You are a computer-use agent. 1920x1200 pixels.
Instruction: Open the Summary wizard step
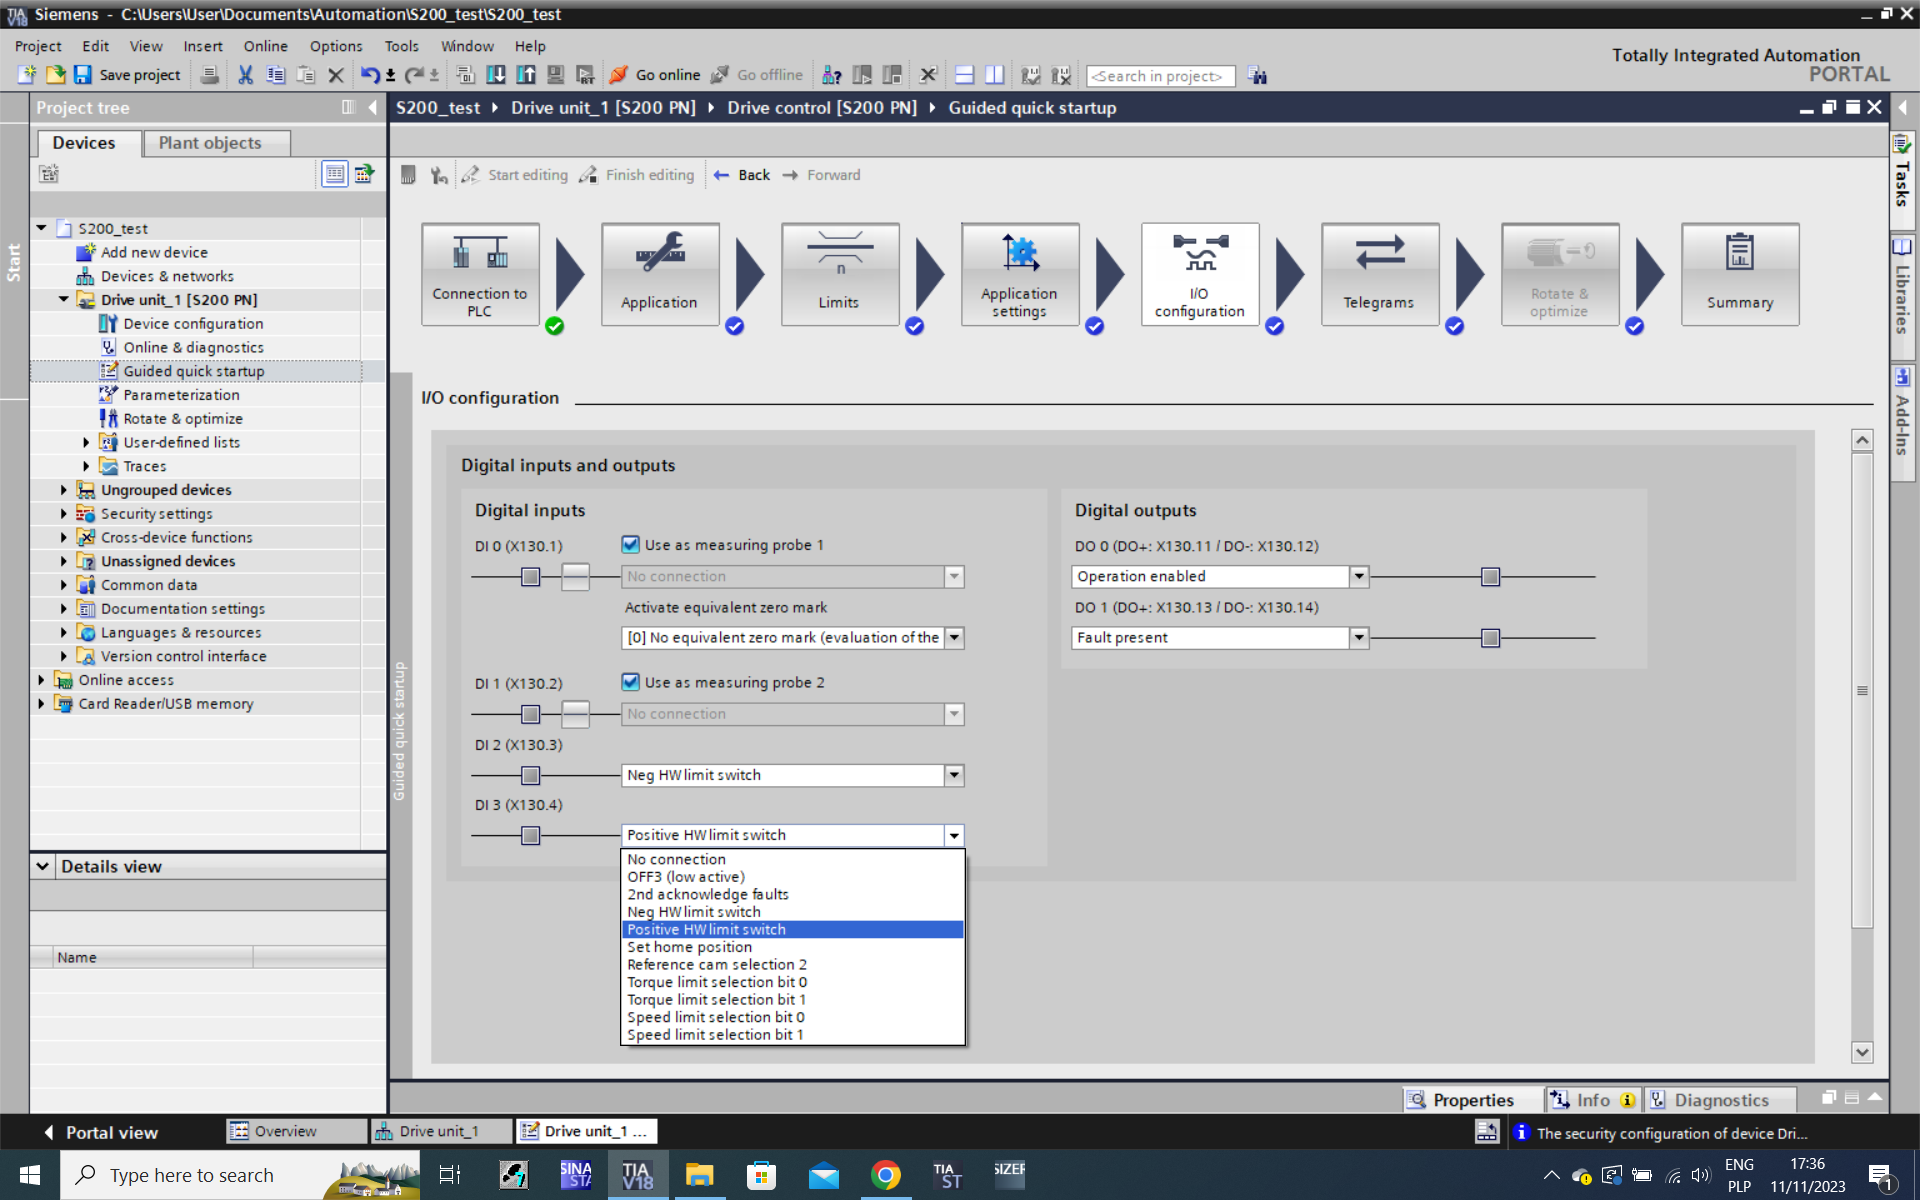(1739, 273)
